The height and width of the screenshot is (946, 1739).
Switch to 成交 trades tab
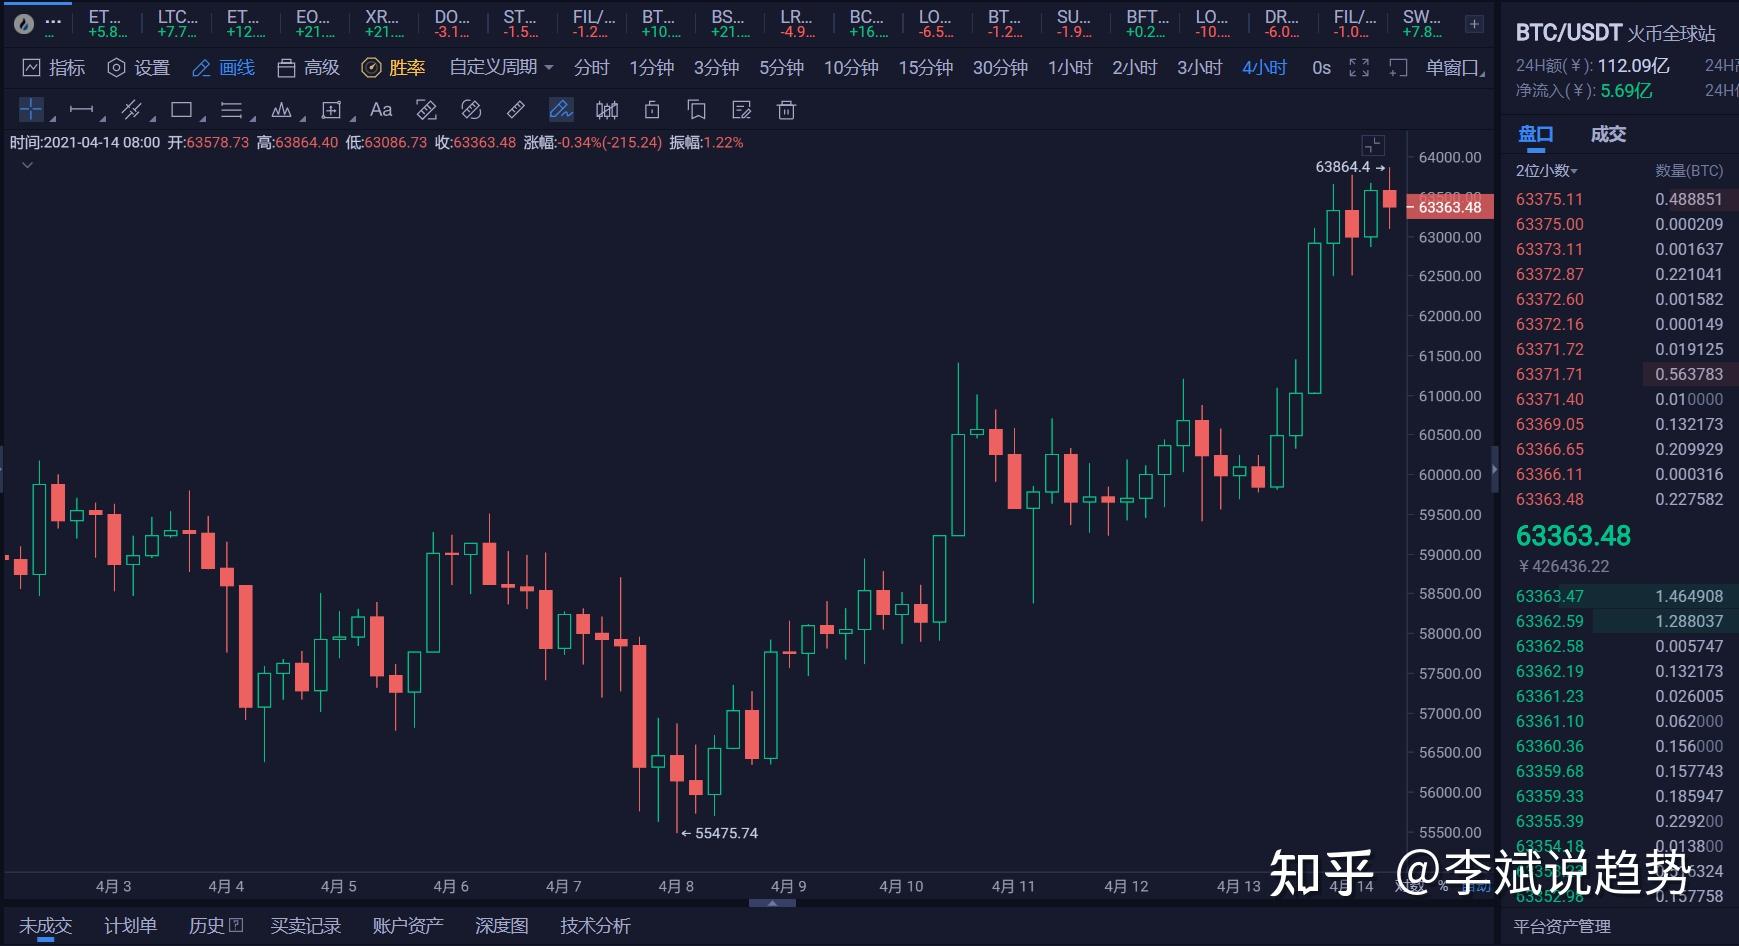[1608, 134]
